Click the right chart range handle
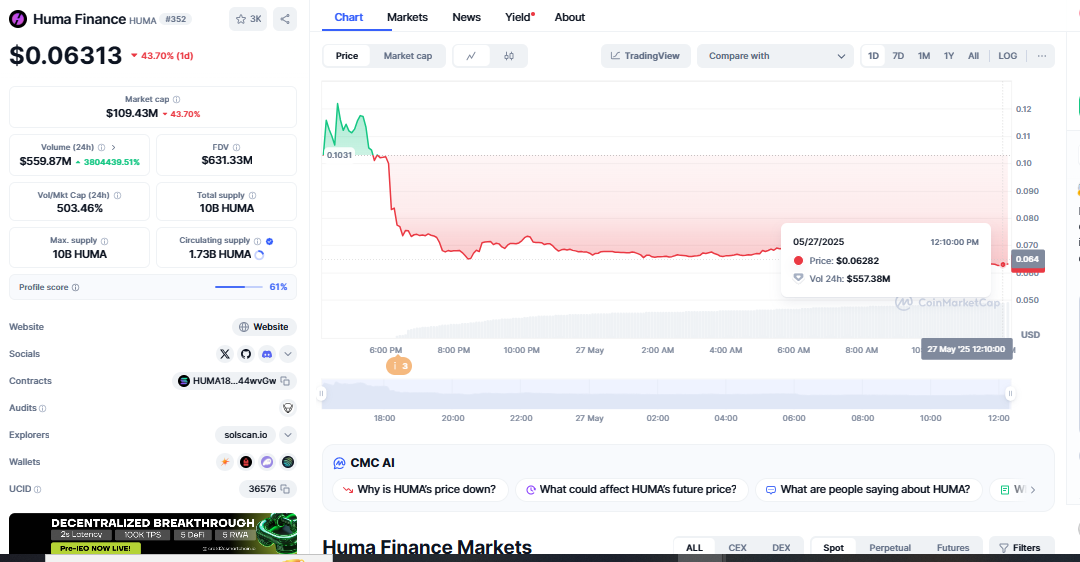Screen dimensions: 1080x562 1010,394
